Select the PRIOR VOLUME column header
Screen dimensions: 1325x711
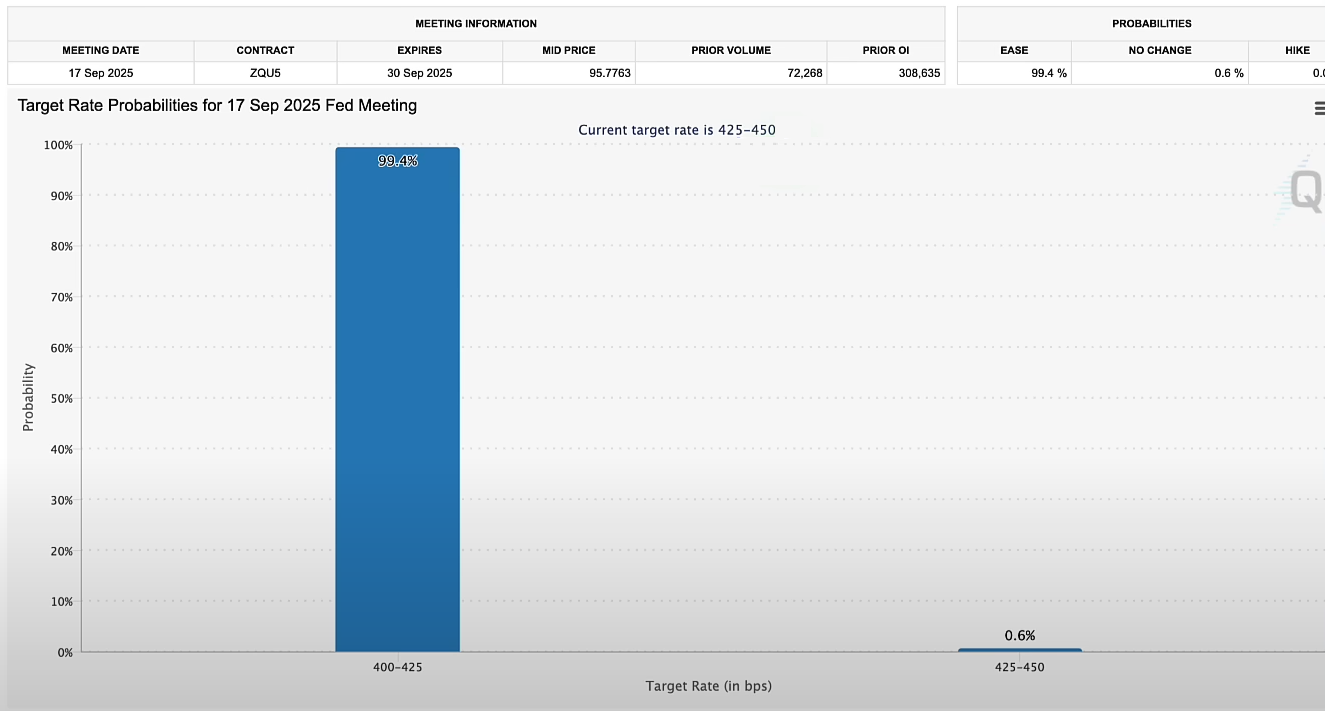pyautogui.click(x=730, y=50)
